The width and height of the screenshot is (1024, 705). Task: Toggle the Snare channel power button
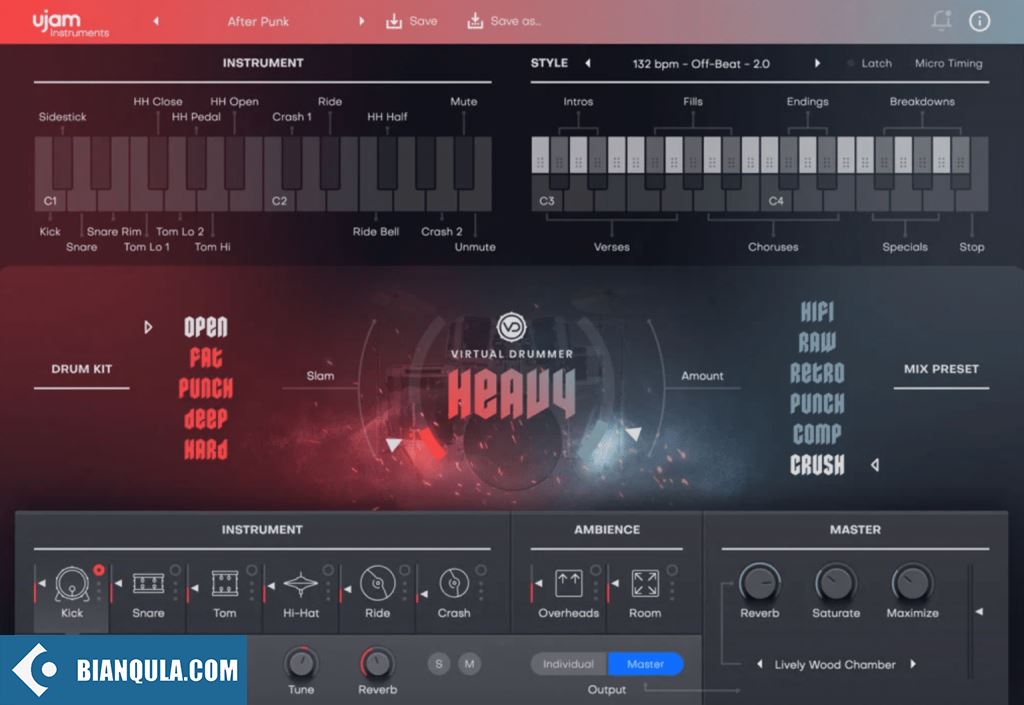click(175, 570)
